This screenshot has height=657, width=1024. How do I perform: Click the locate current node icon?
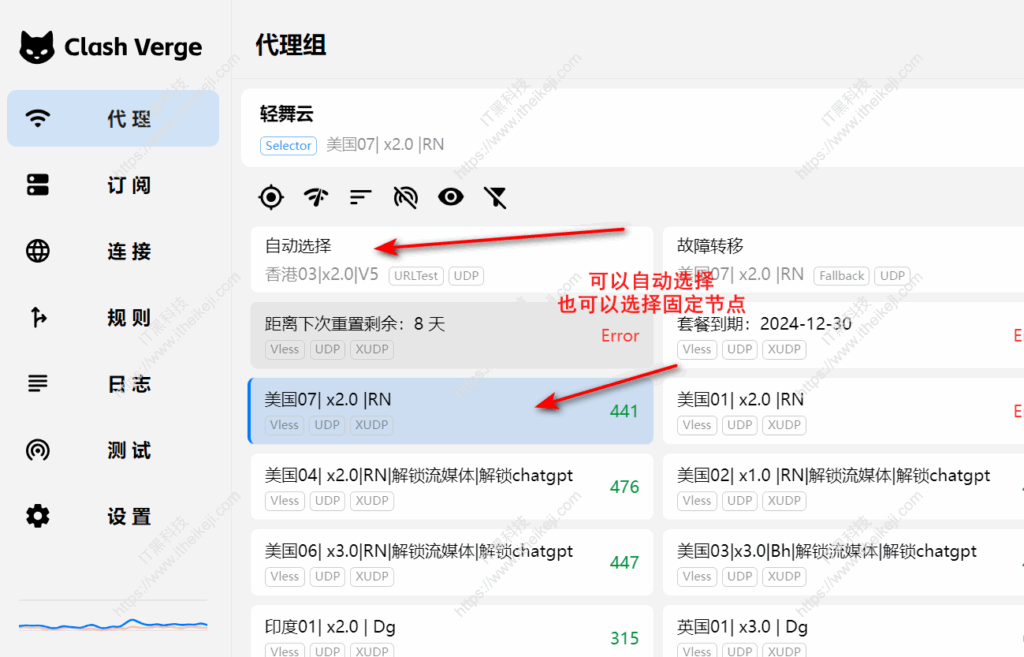pyautogui.click(x=270, y=197)
